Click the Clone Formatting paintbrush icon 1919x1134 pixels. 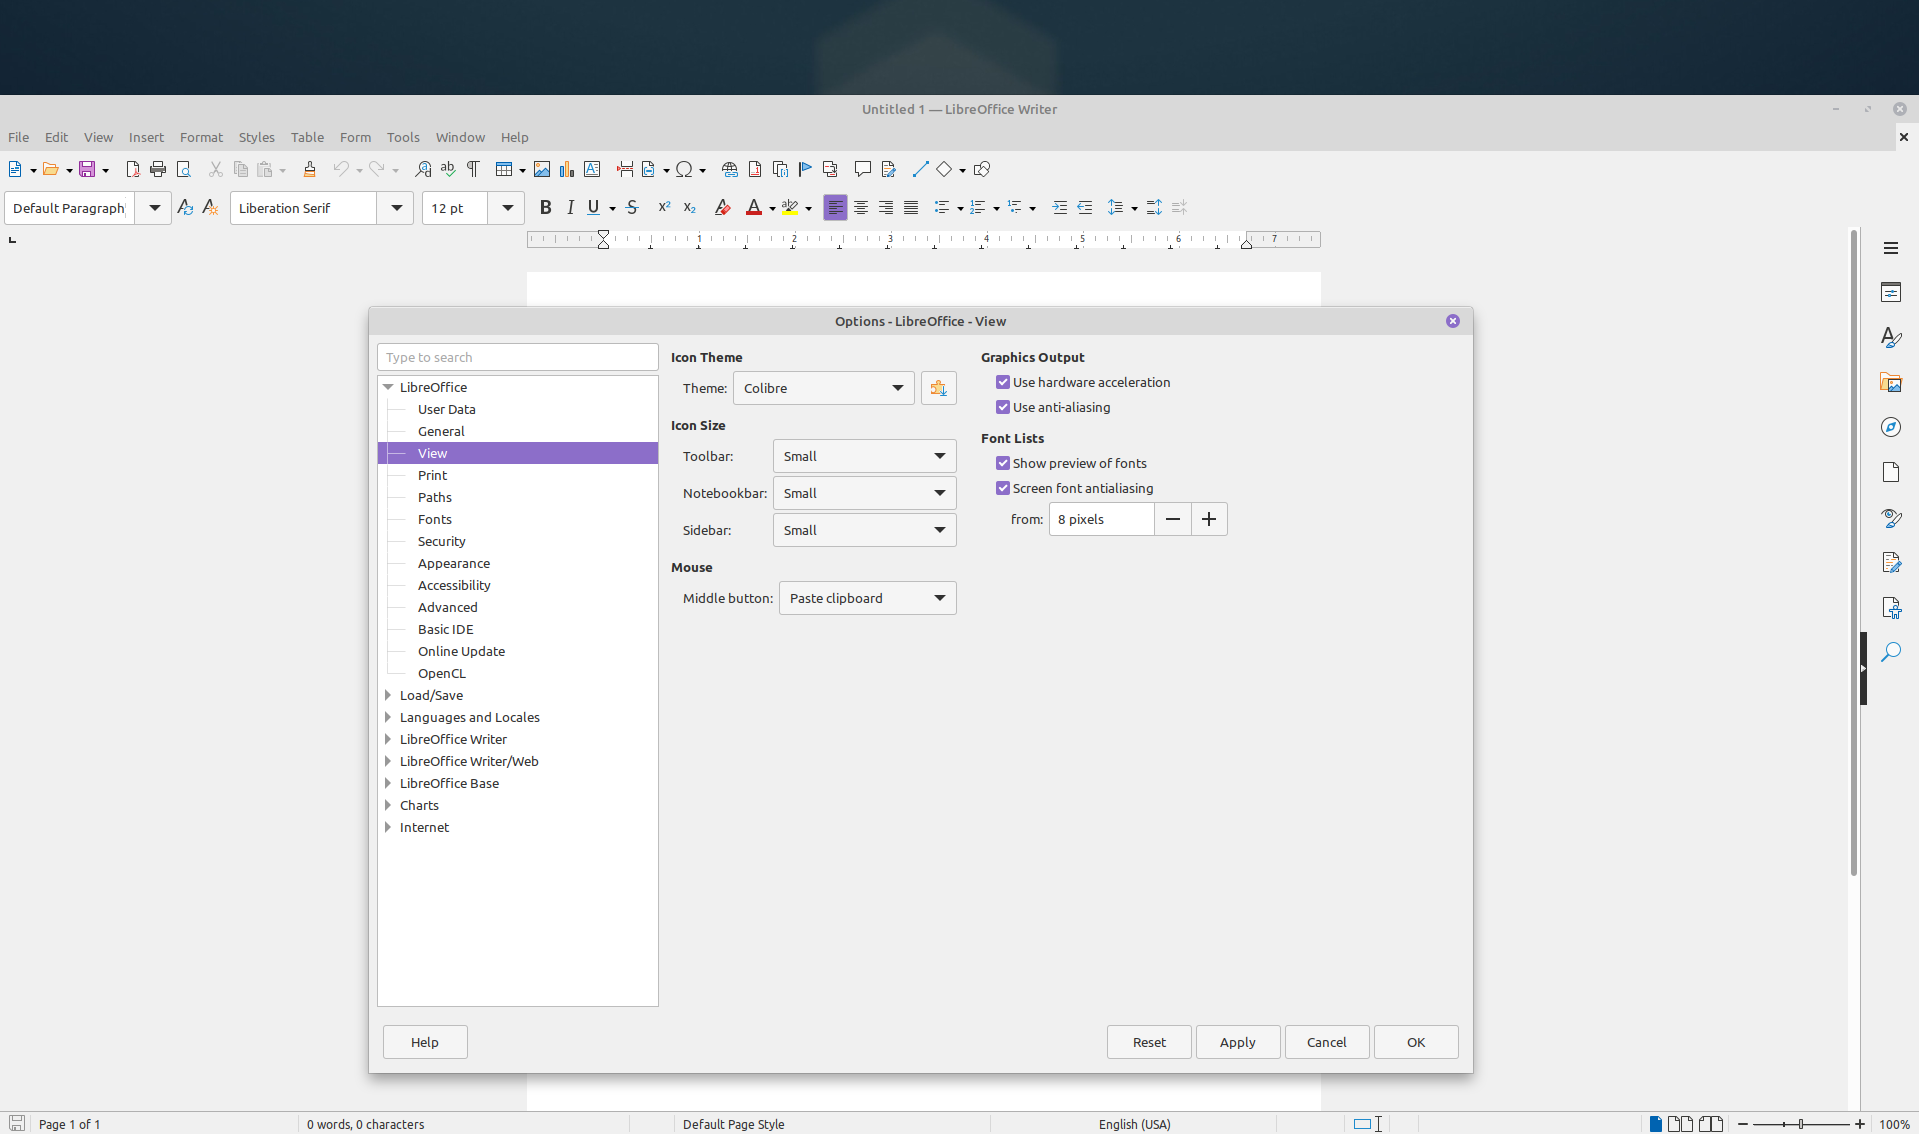tap(309, 170)
